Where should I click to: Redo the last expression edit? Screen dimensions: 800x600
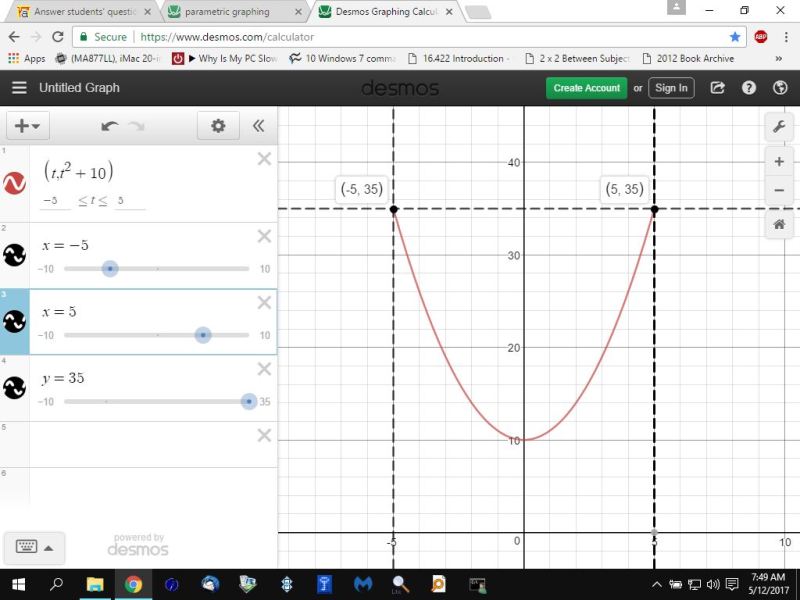tap(137, 126)
